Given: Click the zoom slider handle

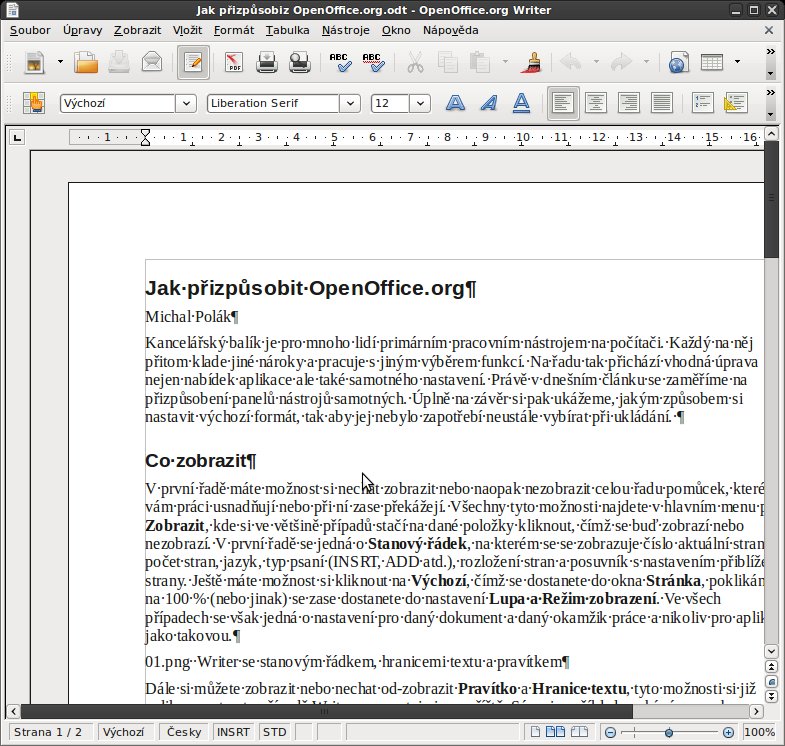Looking at the screenshot, I should [669, 732].
